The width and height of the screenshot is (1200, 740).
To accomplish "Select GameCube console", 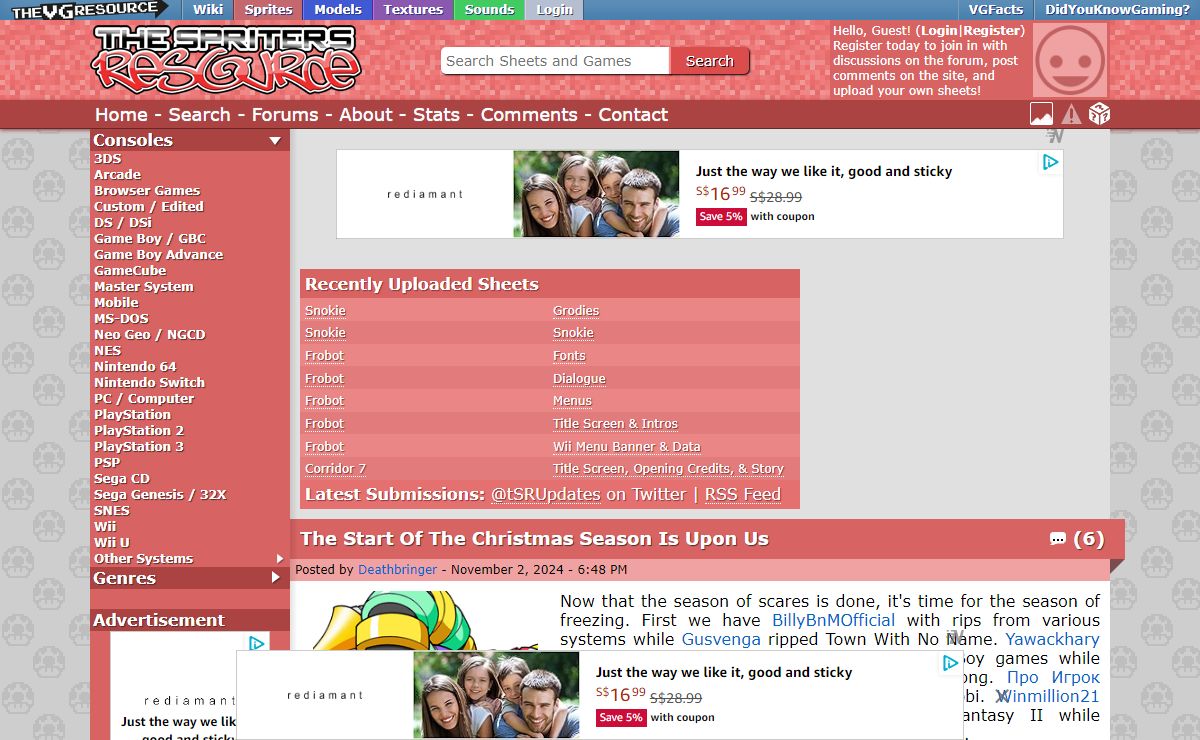I will [130, 271].
